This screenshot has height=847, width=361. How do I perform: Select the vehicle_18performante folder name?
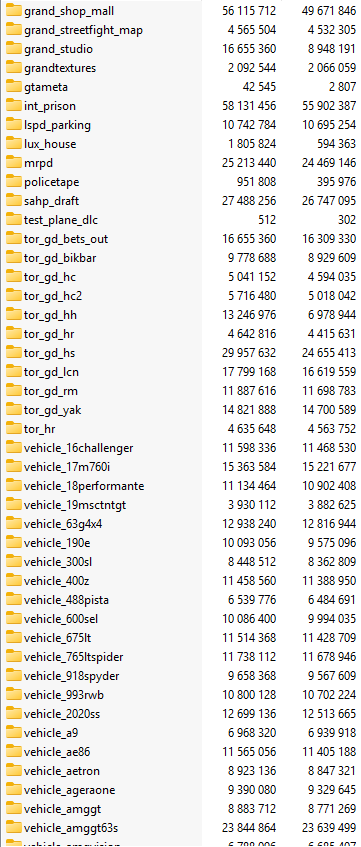point(84,486)
